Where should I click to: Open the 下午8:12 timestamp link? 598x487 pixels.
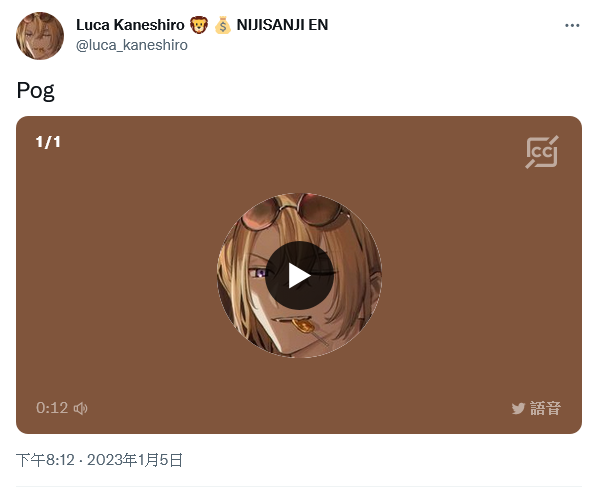click(x=45, y=460)
